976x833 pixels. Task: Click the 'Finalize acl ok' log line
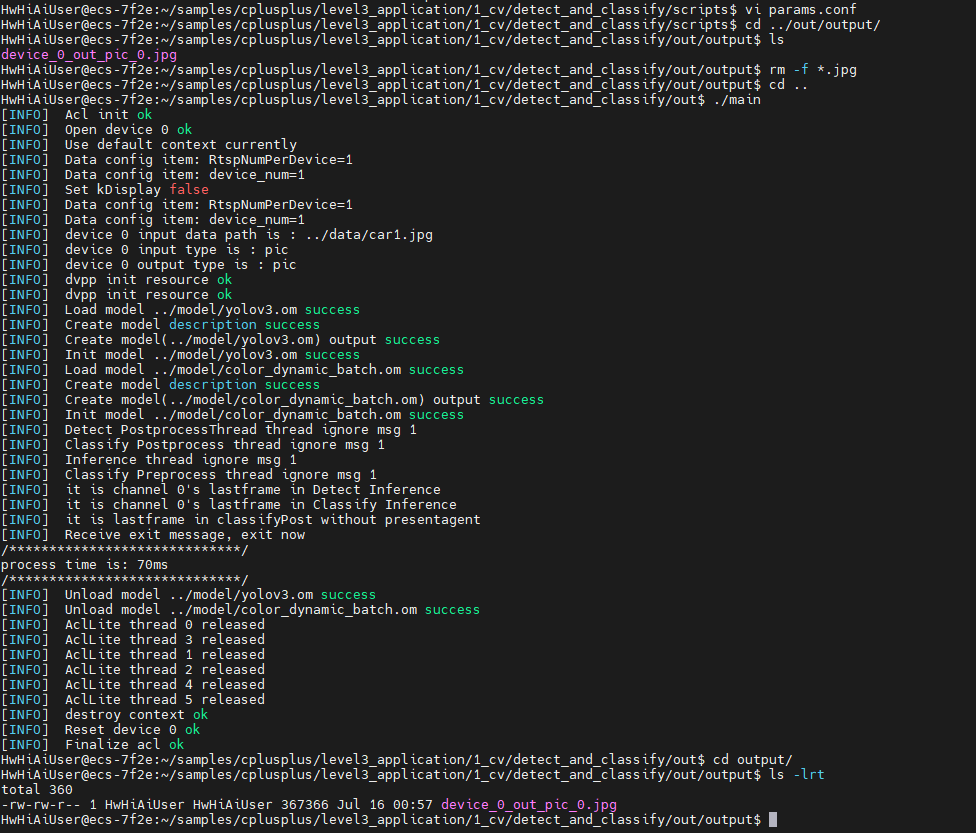coord(124,744)
